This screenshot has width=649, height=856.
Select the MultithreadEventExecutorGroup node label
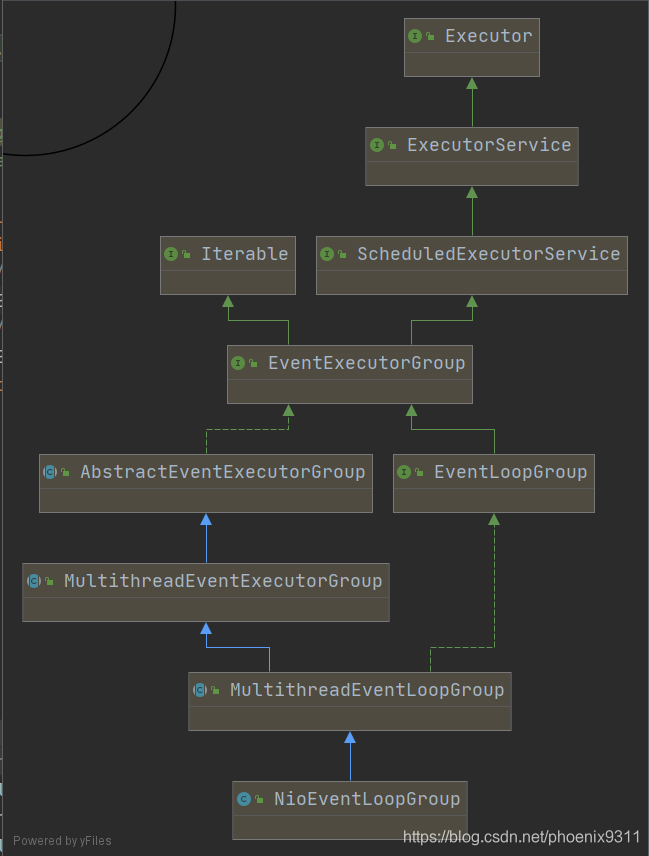click(223, 581)
